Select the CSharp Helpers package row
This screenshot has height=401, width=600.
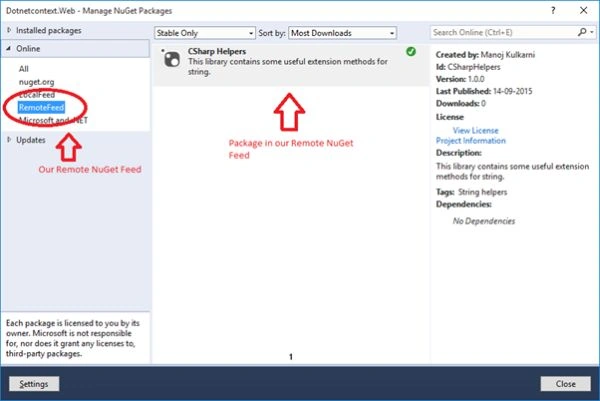coord(291,65)
